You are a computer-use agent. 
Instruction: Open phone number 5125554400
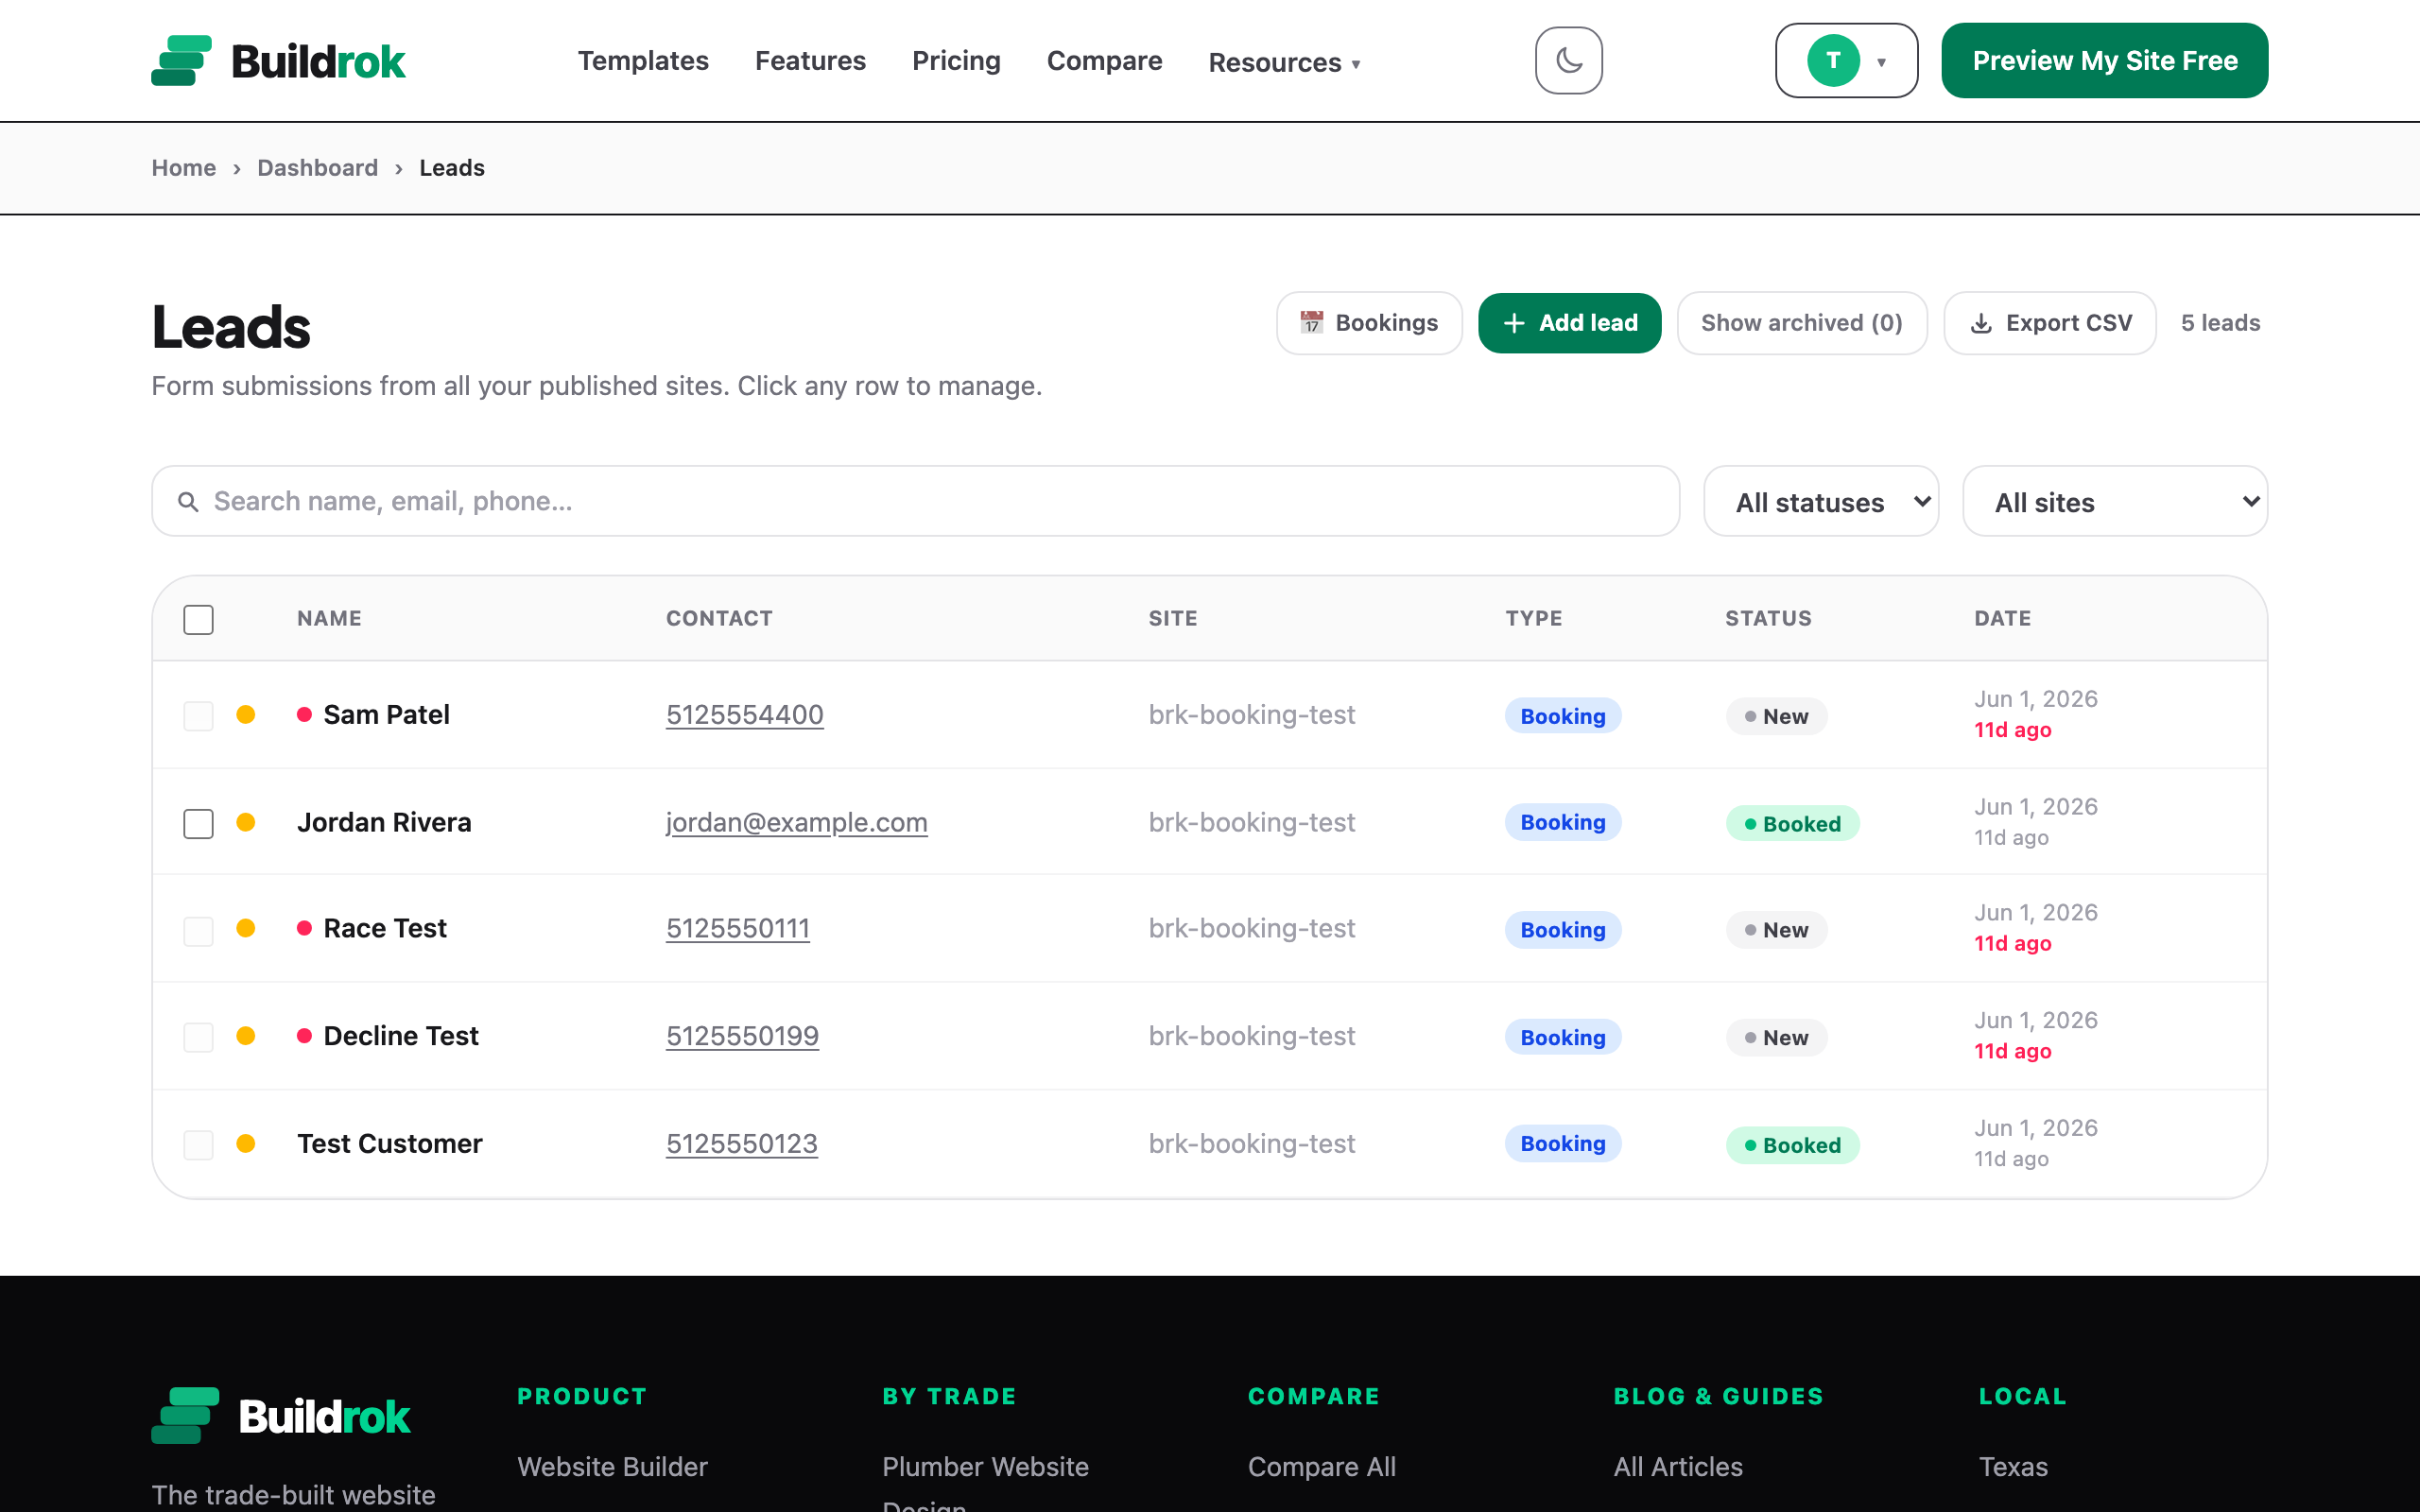click(745, 714)
